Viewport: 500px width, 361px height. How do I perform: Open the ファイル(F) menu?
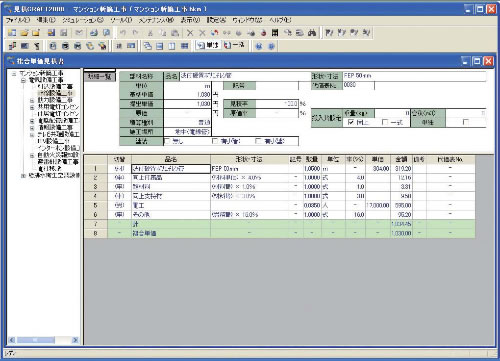[18, 20]
